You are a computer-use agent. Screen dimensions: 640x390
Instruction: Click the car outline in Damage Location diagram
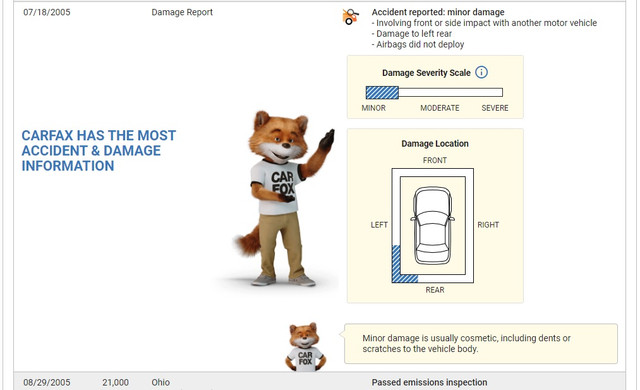coord(433,226)
